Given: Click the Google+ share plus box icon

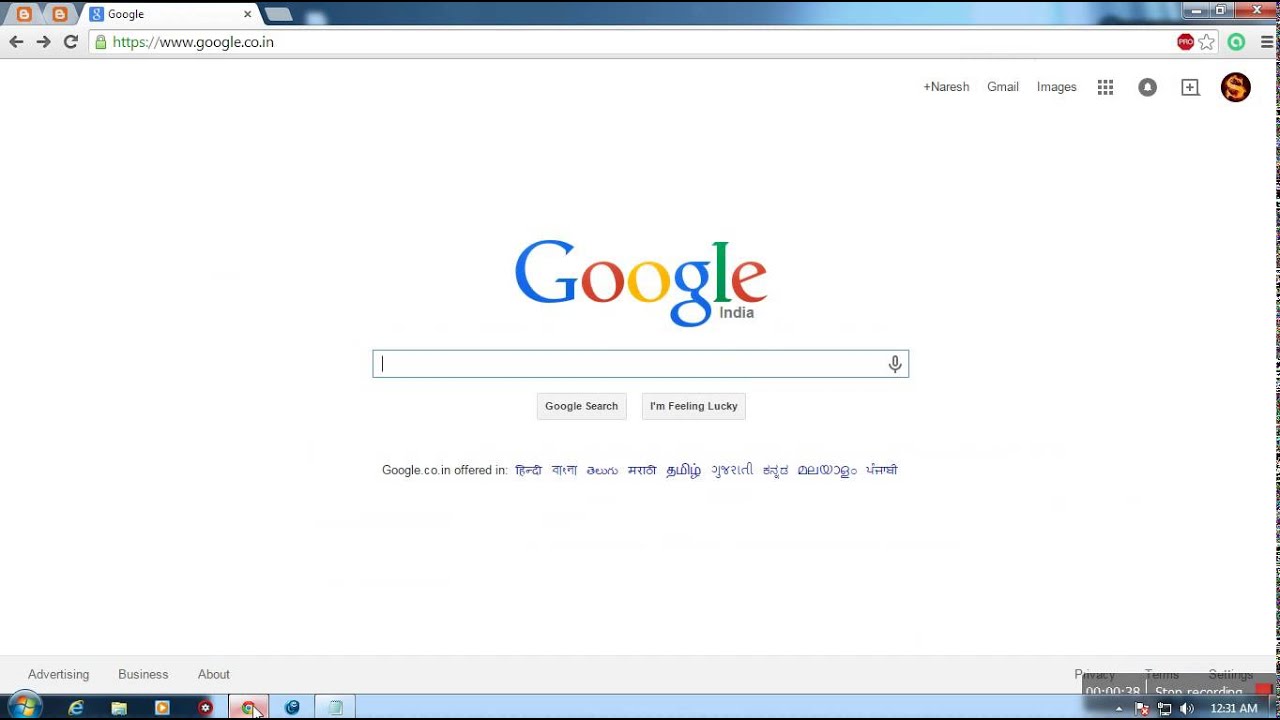Looking at the screenshot, I should (x=1190, y=87).
